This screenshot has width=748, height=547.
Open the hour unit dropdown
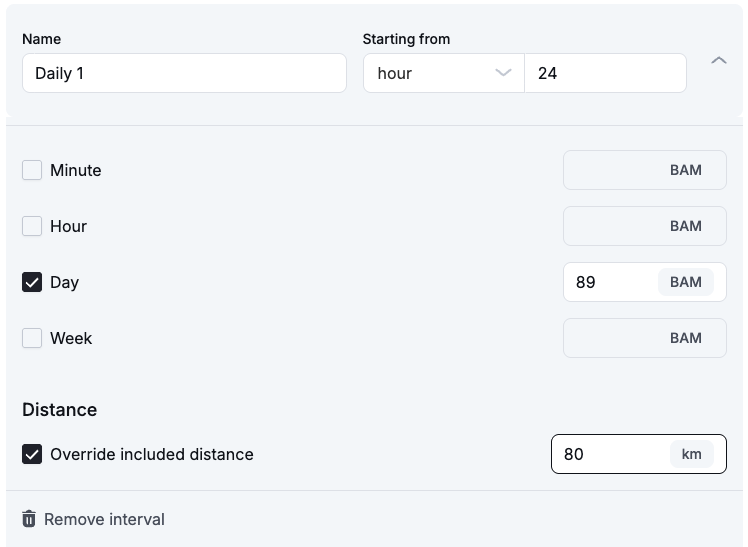coord(443,73)
